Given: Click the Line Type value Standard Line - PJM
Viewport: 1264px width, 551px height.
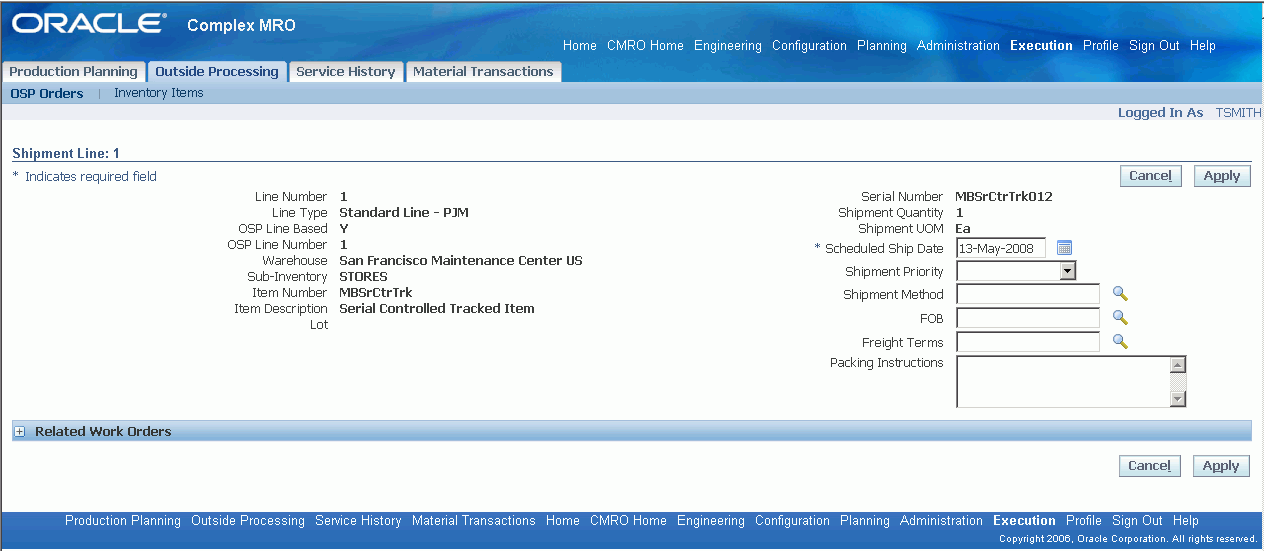Looking at the screenshot, I should 404,213.
